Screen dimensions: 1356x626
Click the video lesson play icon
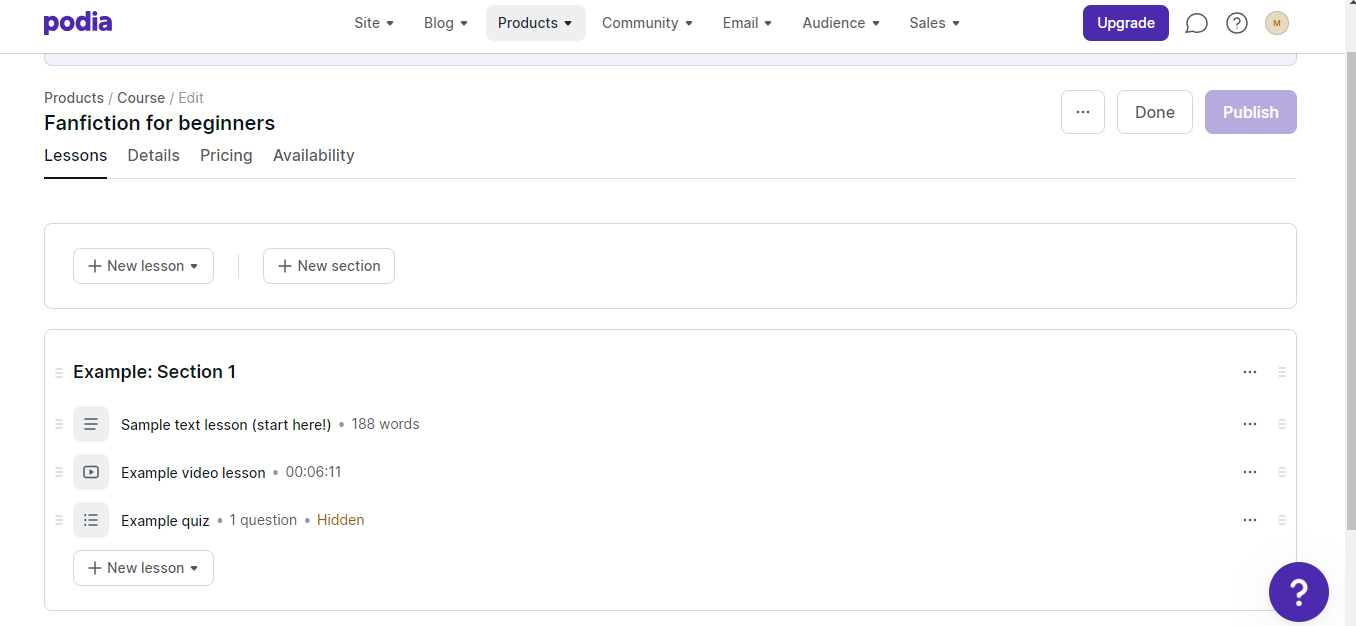pyautogui.click(x=91, y=472)
